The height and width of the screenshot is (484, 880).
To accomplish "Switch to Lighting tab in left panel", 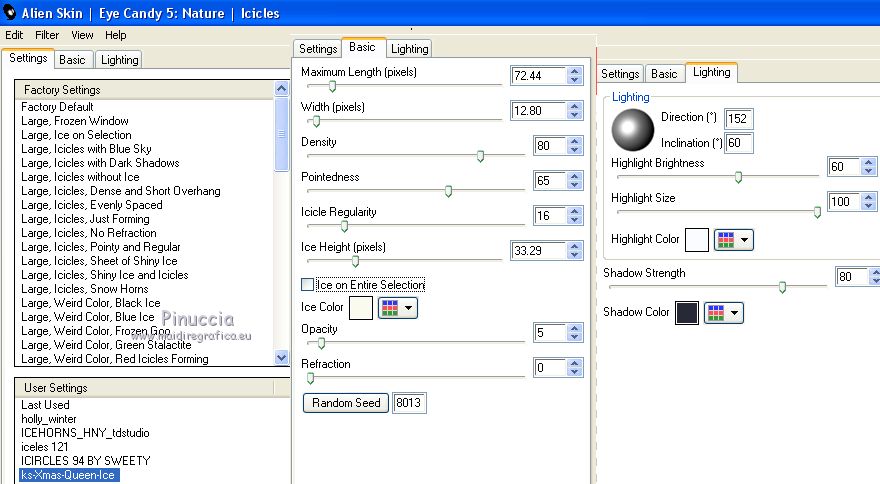I will 120,60.
